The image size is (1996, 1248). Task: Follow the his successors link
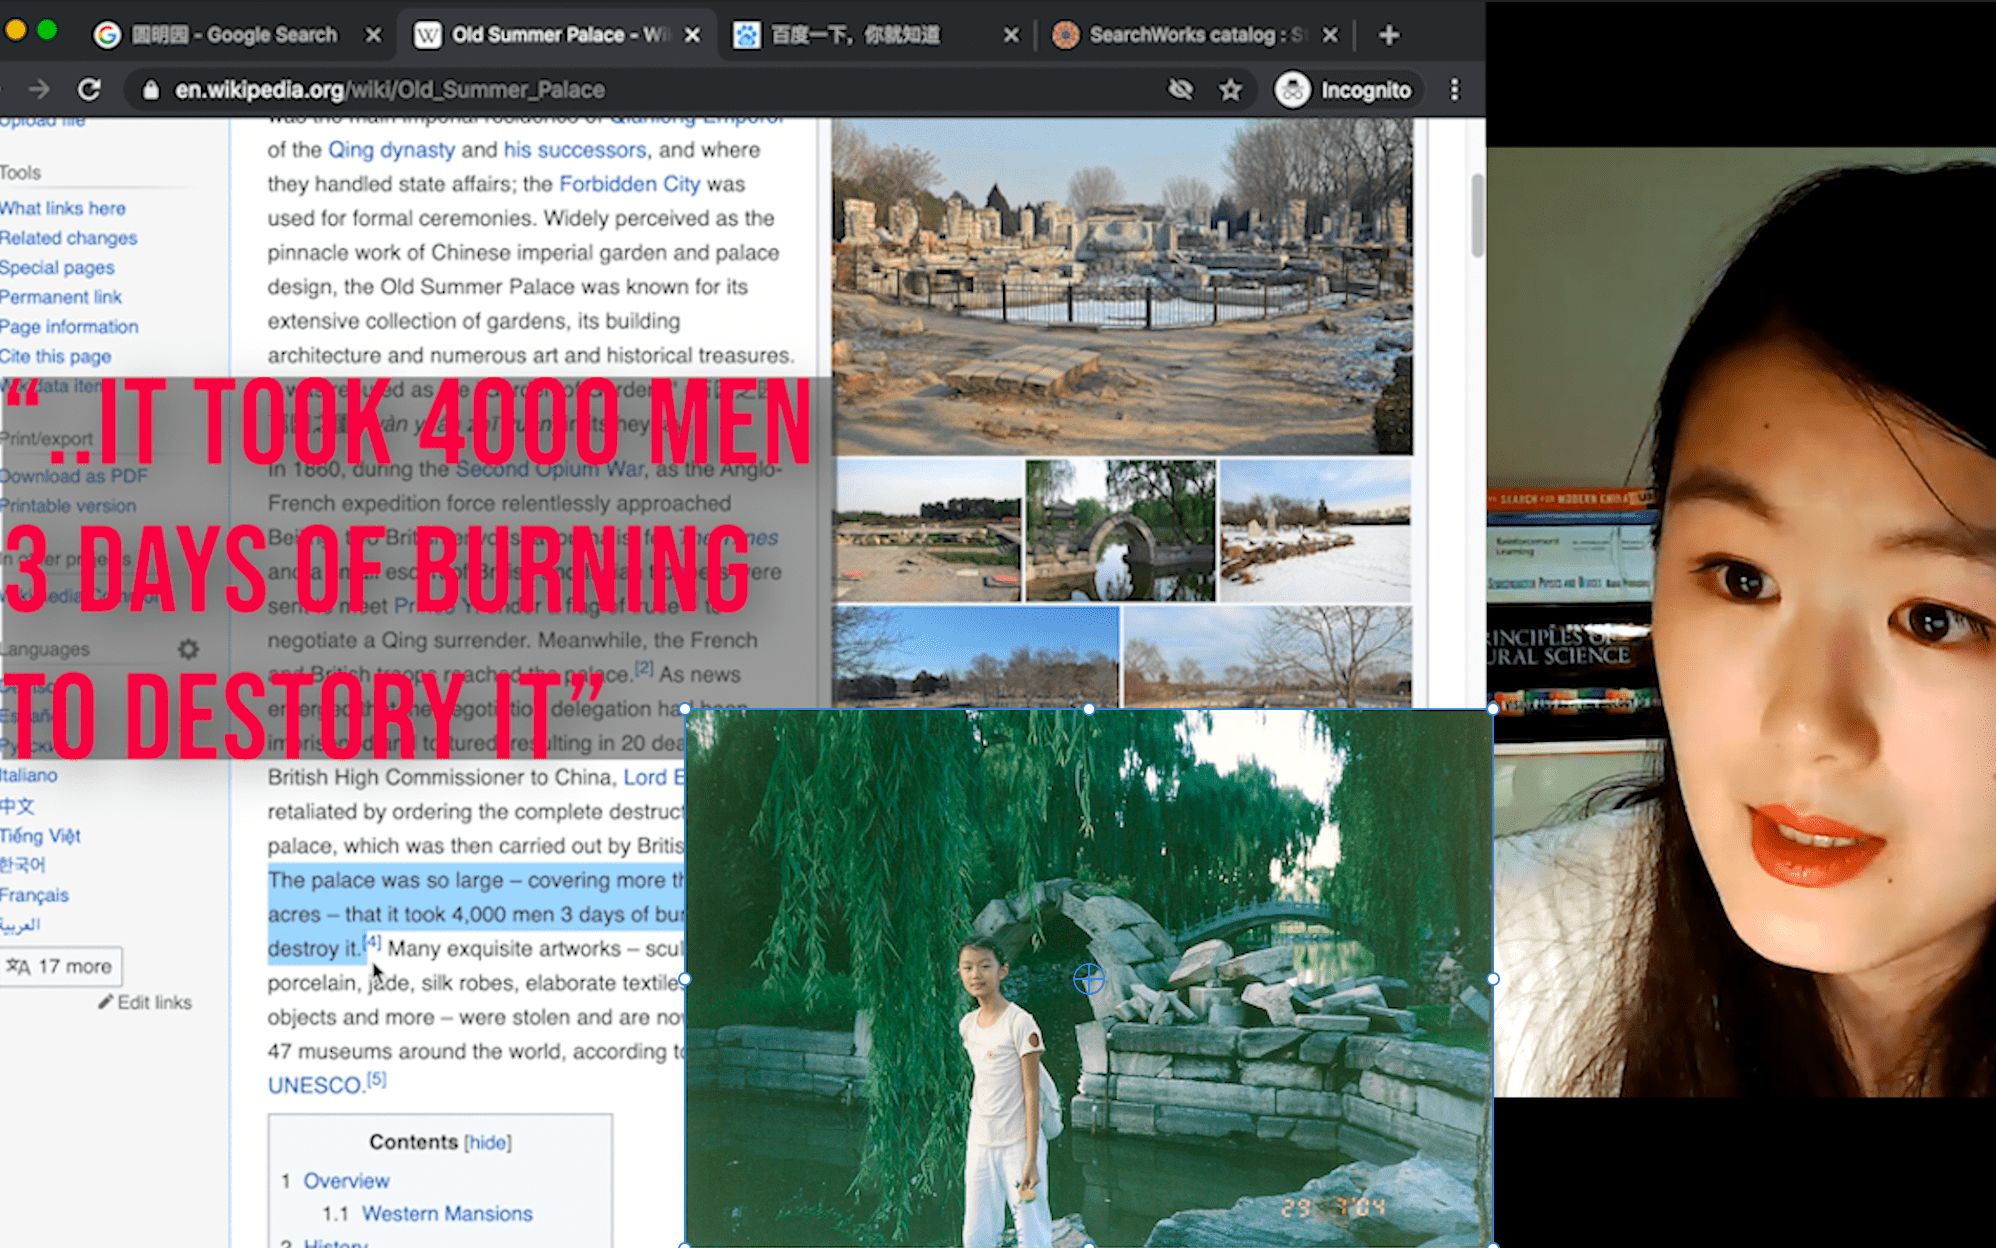click(575, 150)
